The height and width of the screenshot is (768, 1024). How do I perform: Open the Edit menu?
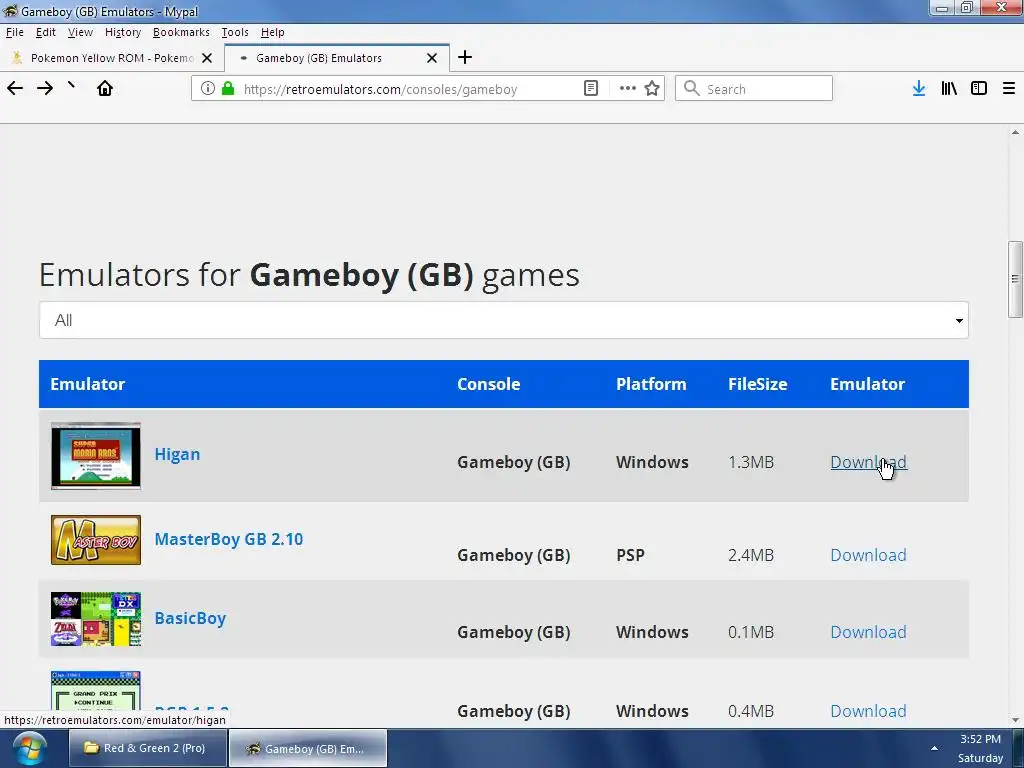46,32
